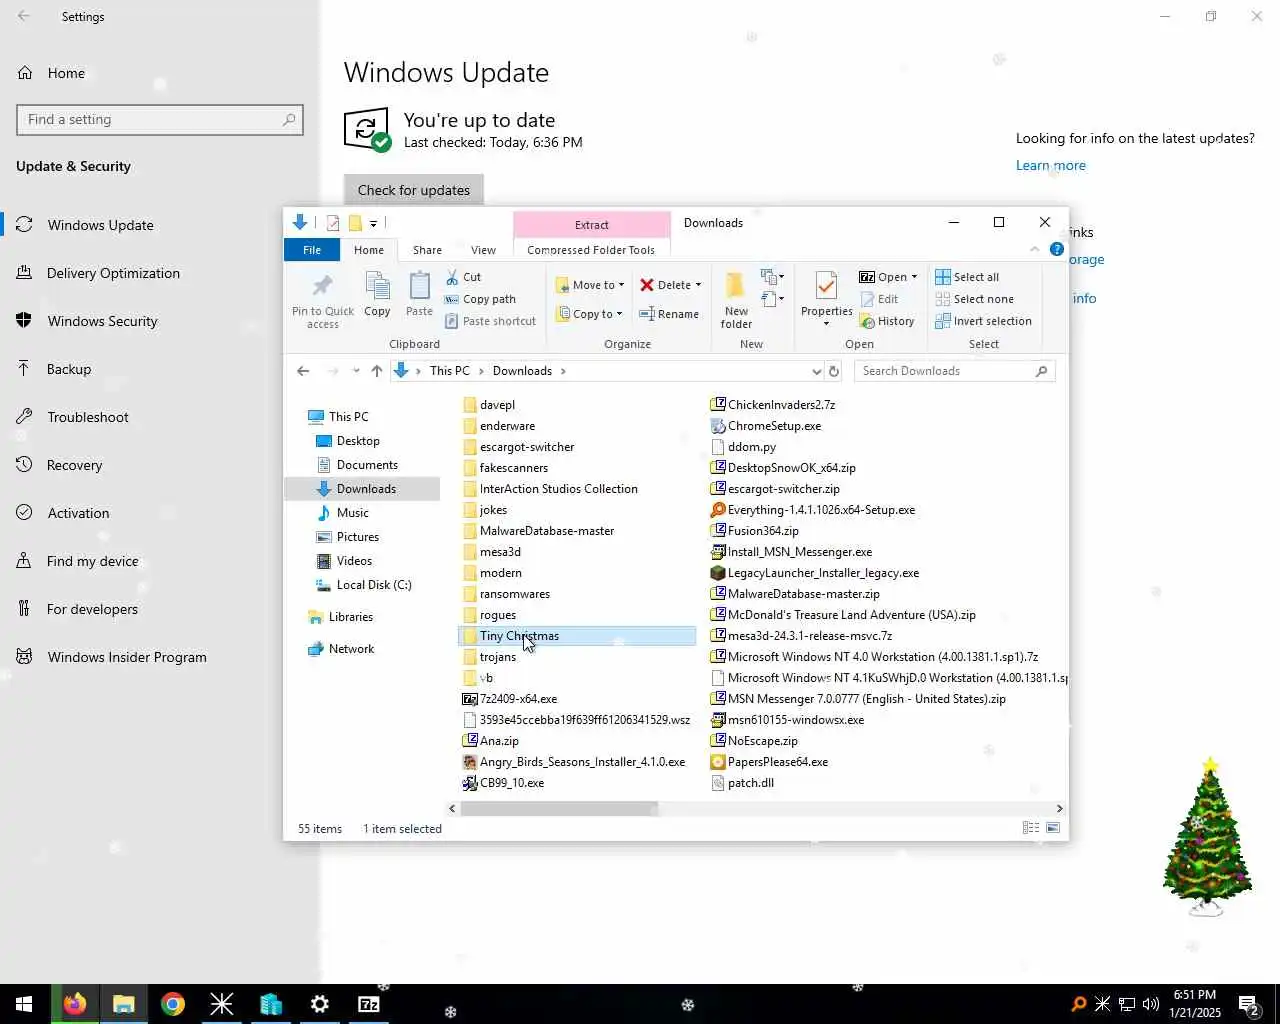The image size is (1280, 1024).
Task: Click Copy path in ribbon
Action: 480,299
